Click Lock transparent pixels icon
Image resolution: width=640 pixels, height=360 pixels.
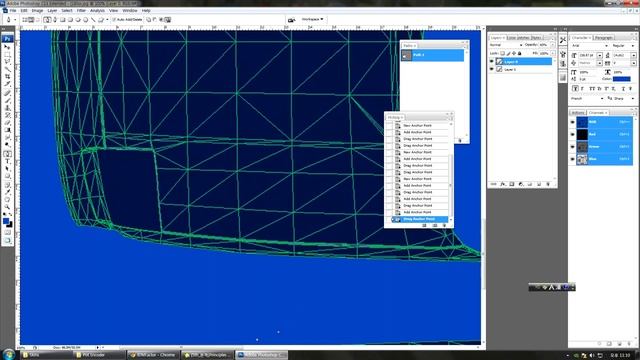click(x=503, y=53)
